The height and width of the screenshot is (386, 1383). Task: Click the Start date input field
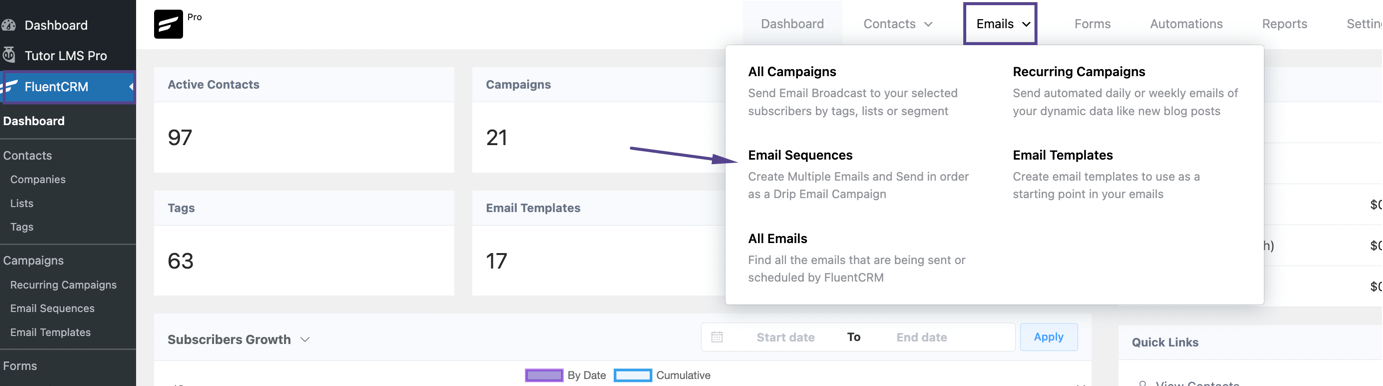click(x=785, y=337)
